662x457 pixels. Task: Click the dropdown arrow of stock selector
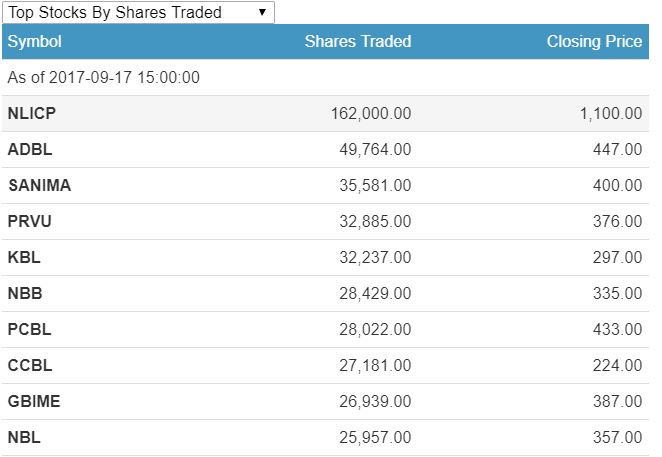point(262,13)
